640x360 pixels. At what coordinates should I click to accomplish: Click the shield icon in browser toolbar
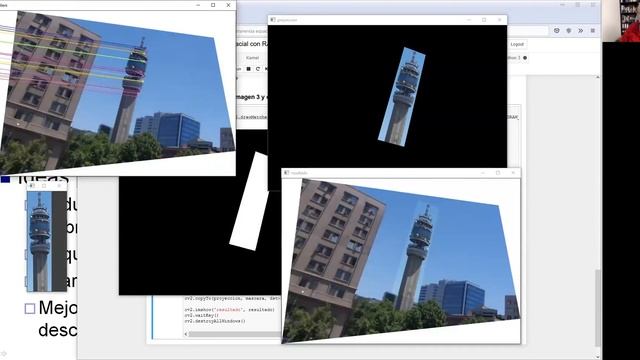pyautogui.click(x=569, y=31)
